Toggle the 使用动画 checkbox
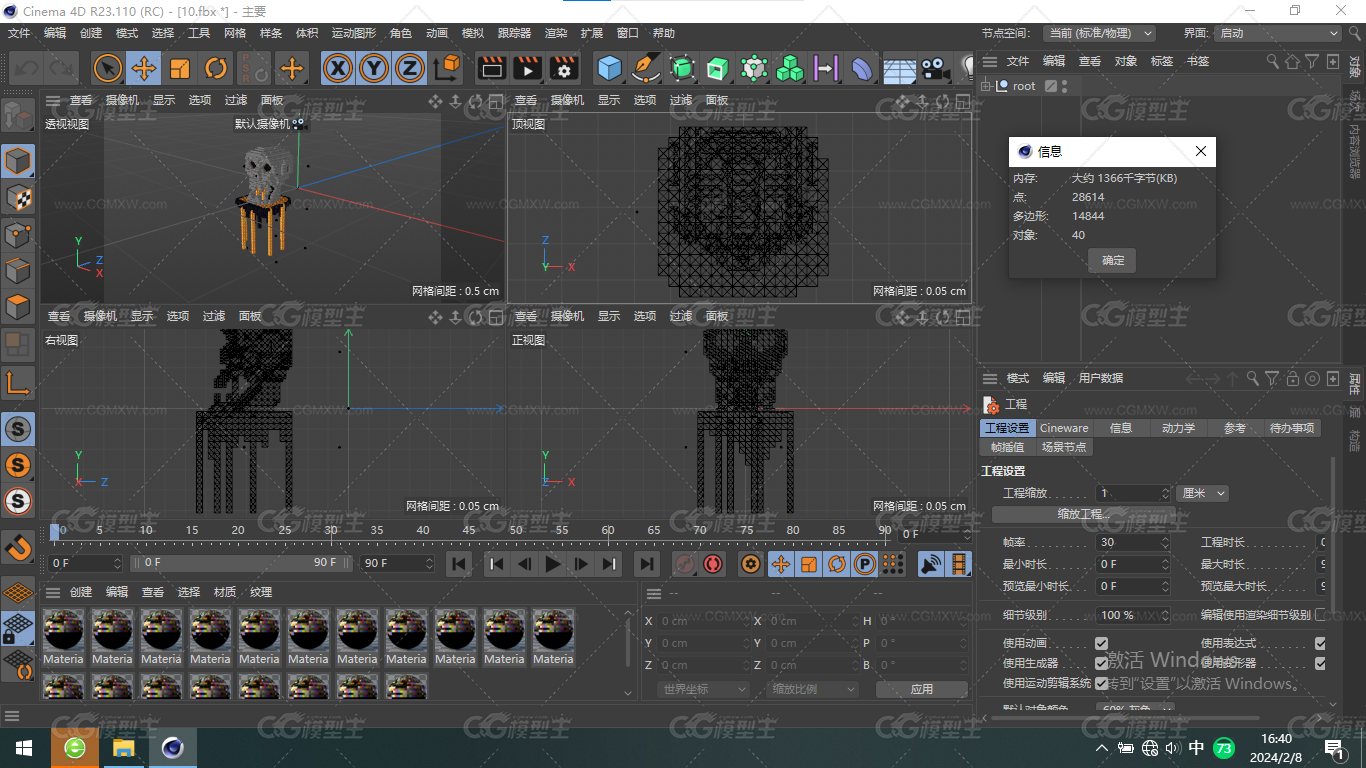Screen dimensions: 1366x768 coord(1101,643)
